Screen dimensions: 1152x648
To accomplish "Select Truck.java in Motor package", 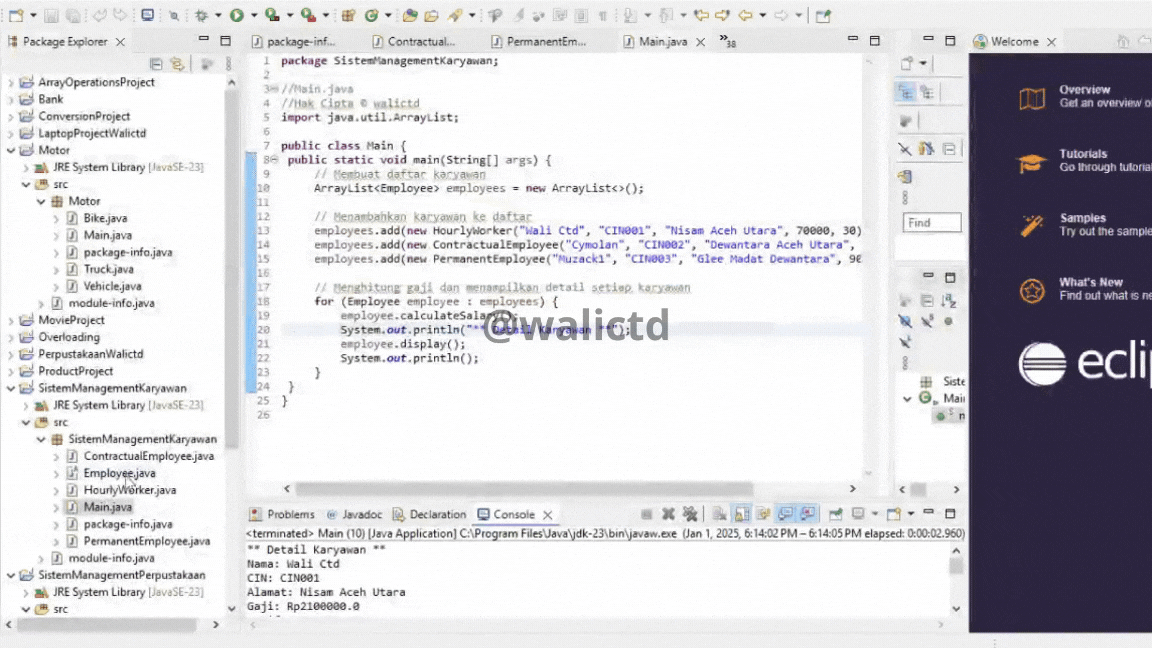I will click(x=108, y=269).
